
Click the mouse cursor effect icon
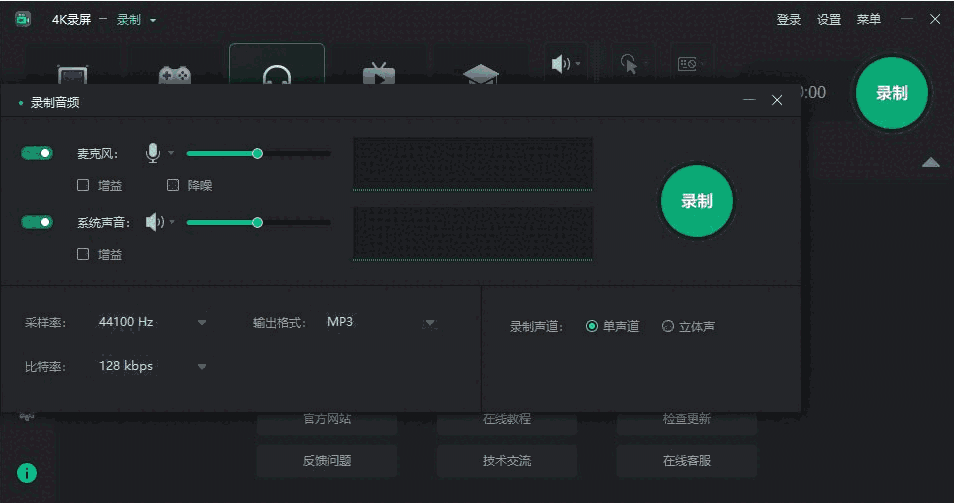pos(629,64)
